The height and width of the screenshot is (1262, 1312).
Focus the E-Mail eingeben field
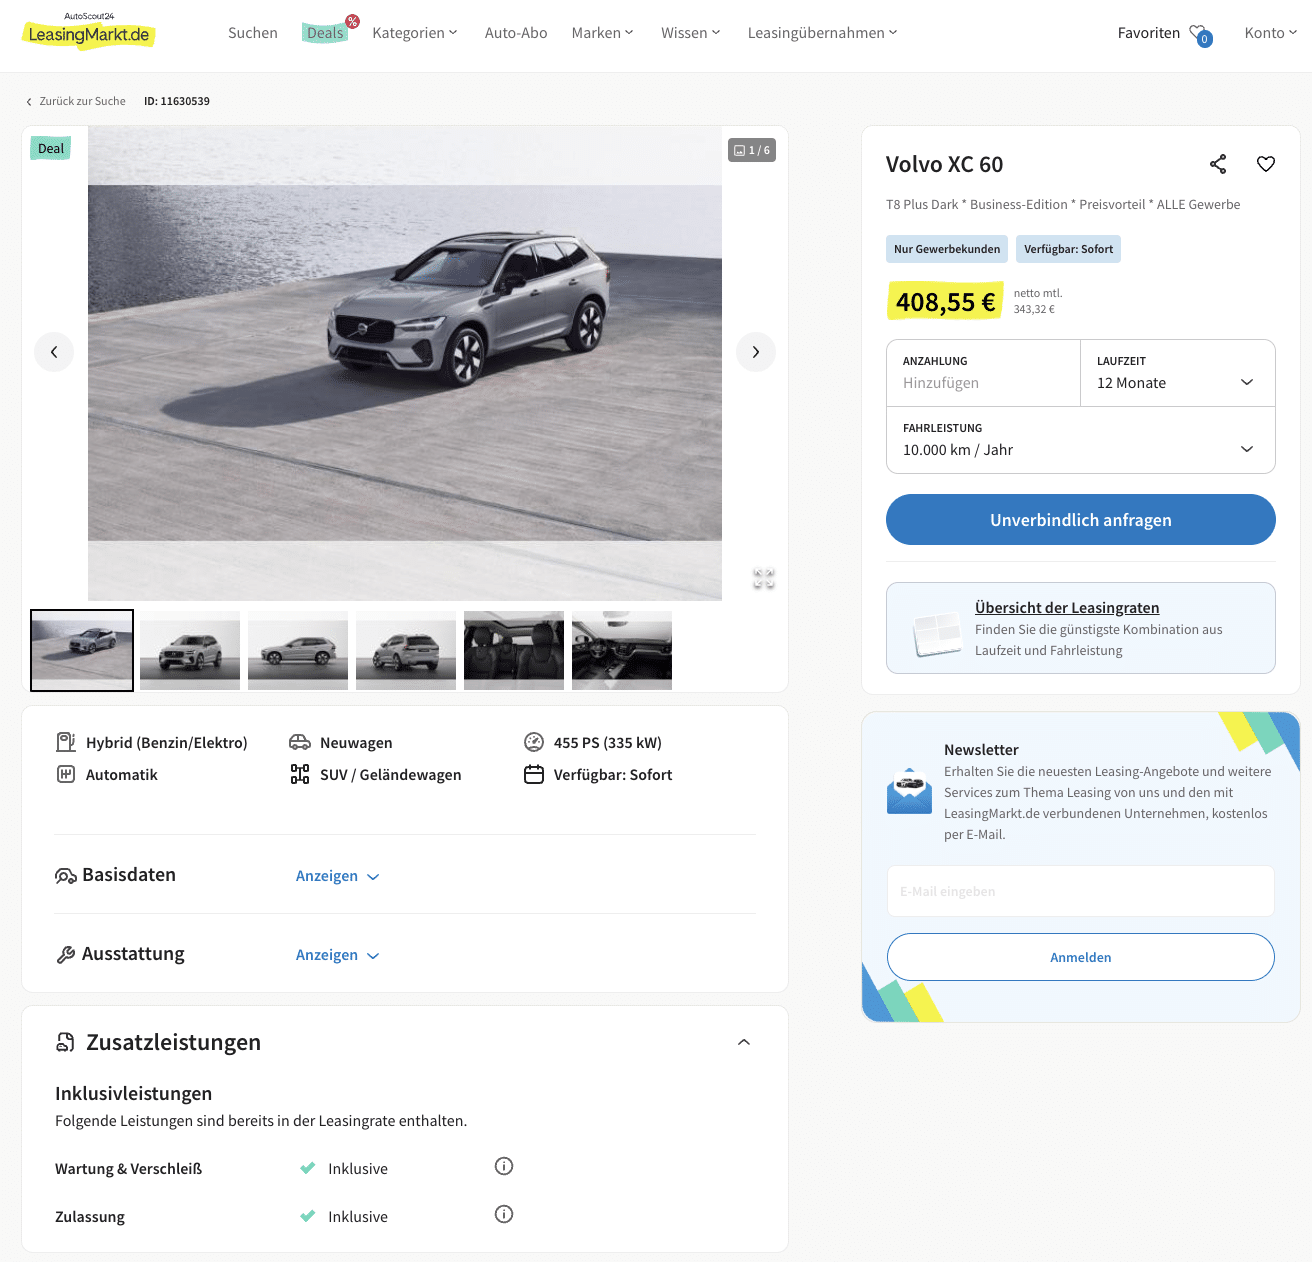[1080, 891]
